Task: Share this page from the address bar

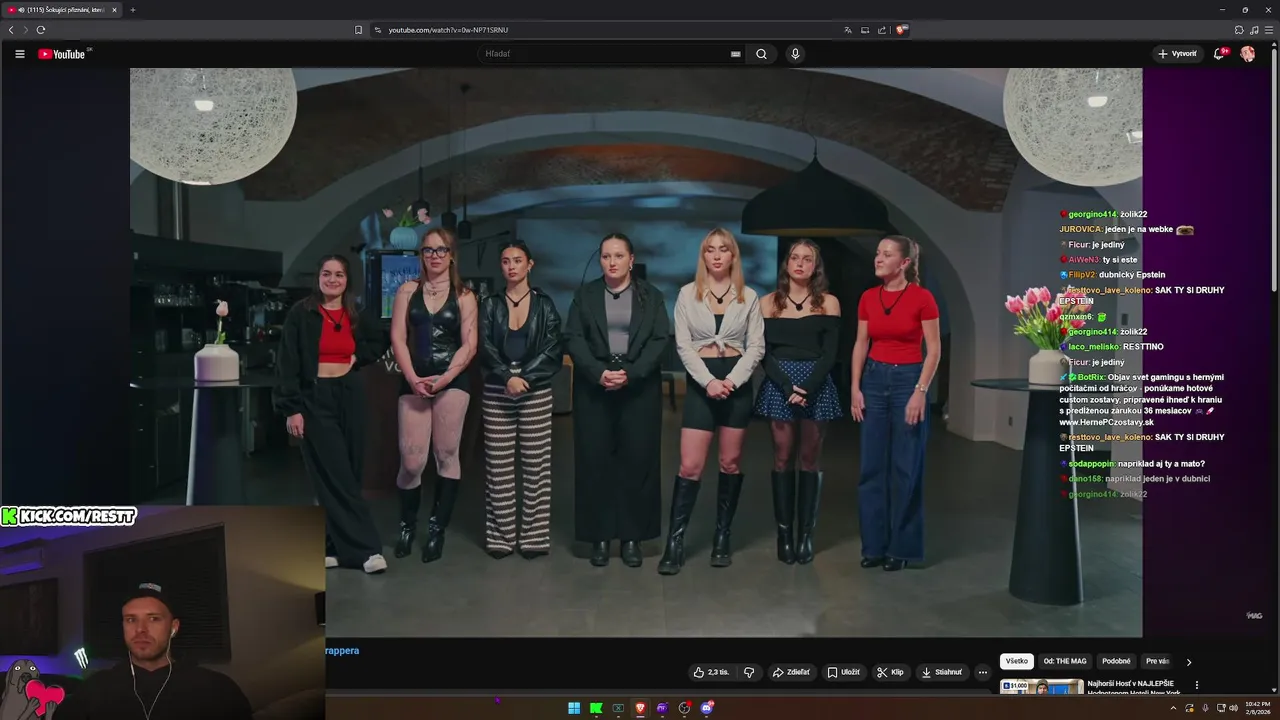Action: (x=882, y=30)
